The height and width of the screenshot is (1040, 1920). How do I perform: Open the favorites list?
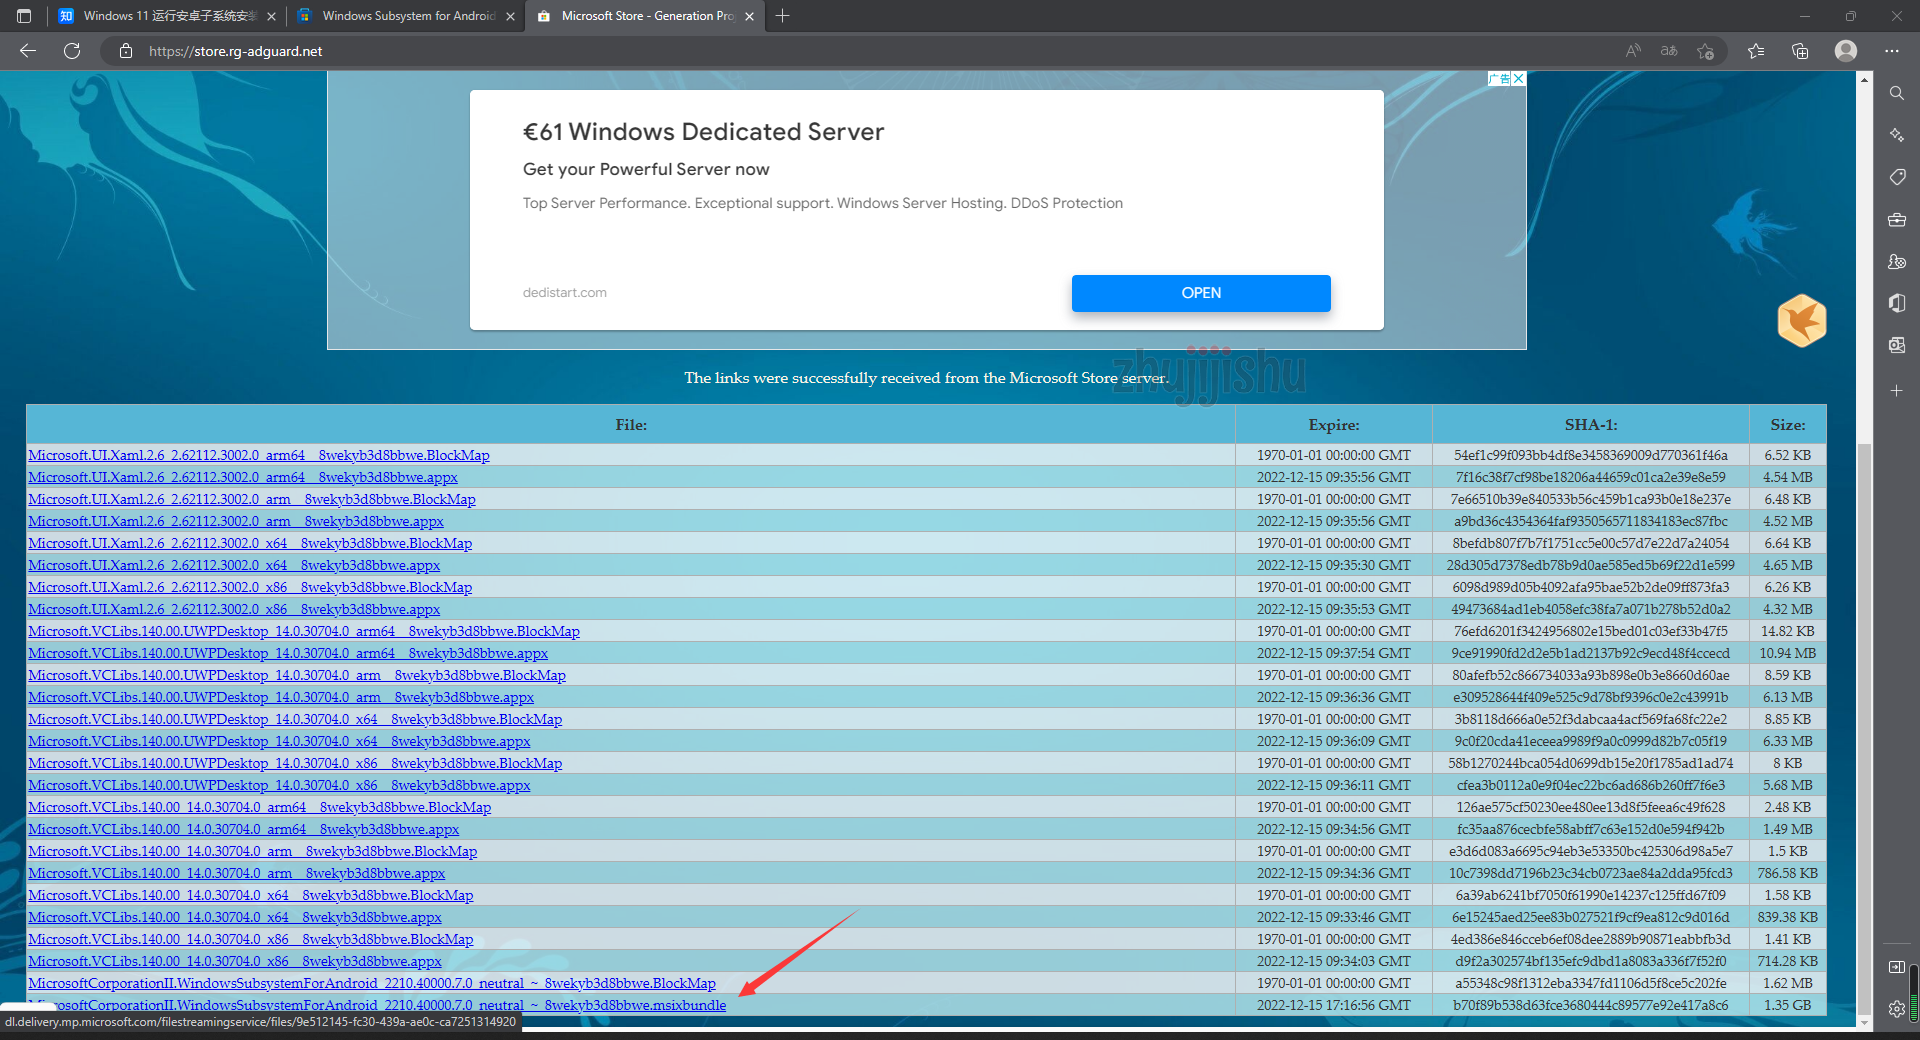[1756, 51]
